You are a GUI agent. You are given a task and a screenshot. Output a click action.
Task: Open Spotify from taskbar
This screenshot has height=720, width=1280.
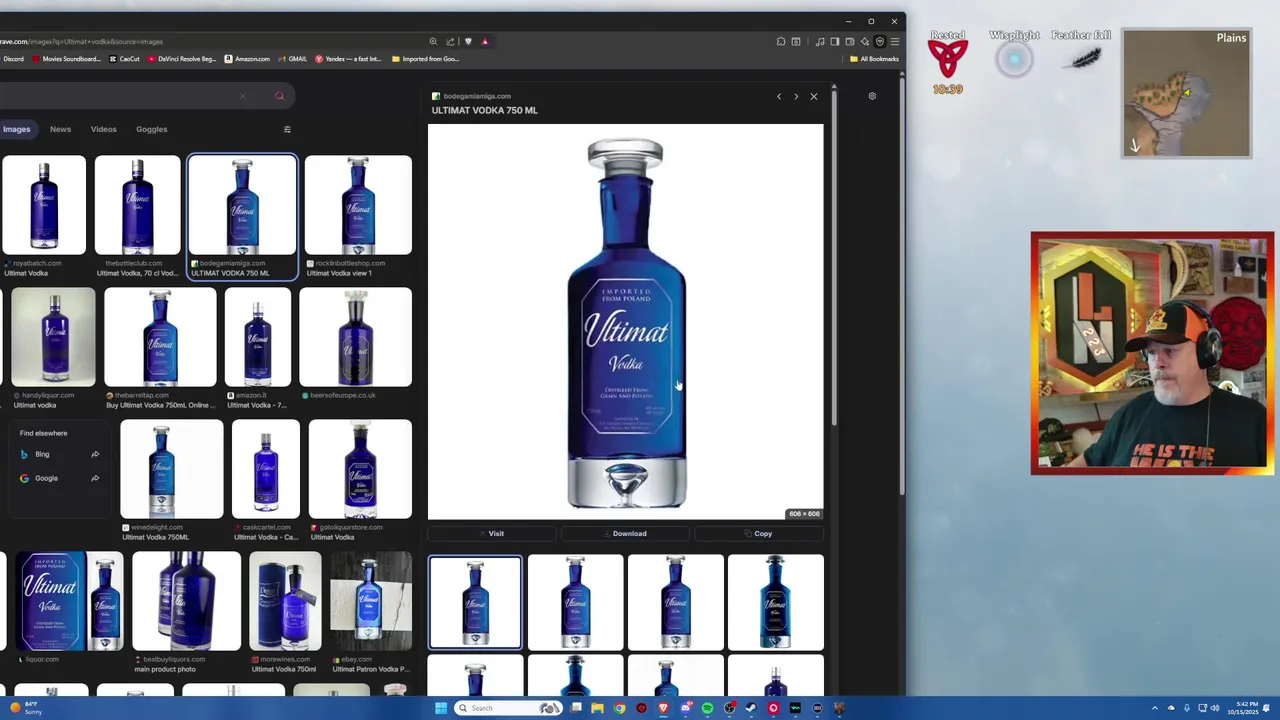(707, 708)
